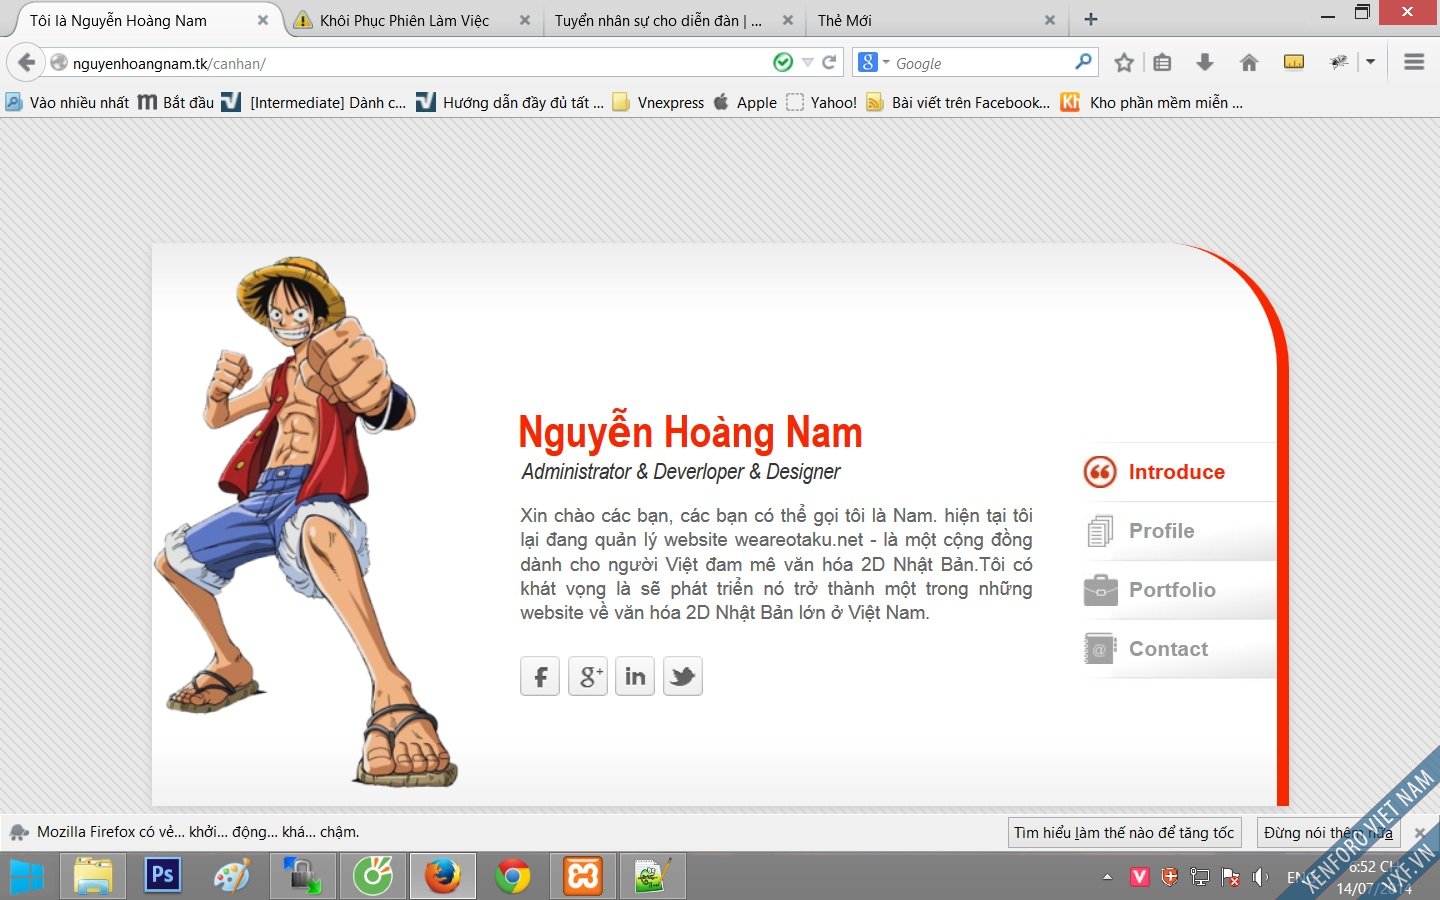This screenshot has width=1440, height=900.
Task: Open the Vnexpress bookmark folder
Action: tap(658, 102)
